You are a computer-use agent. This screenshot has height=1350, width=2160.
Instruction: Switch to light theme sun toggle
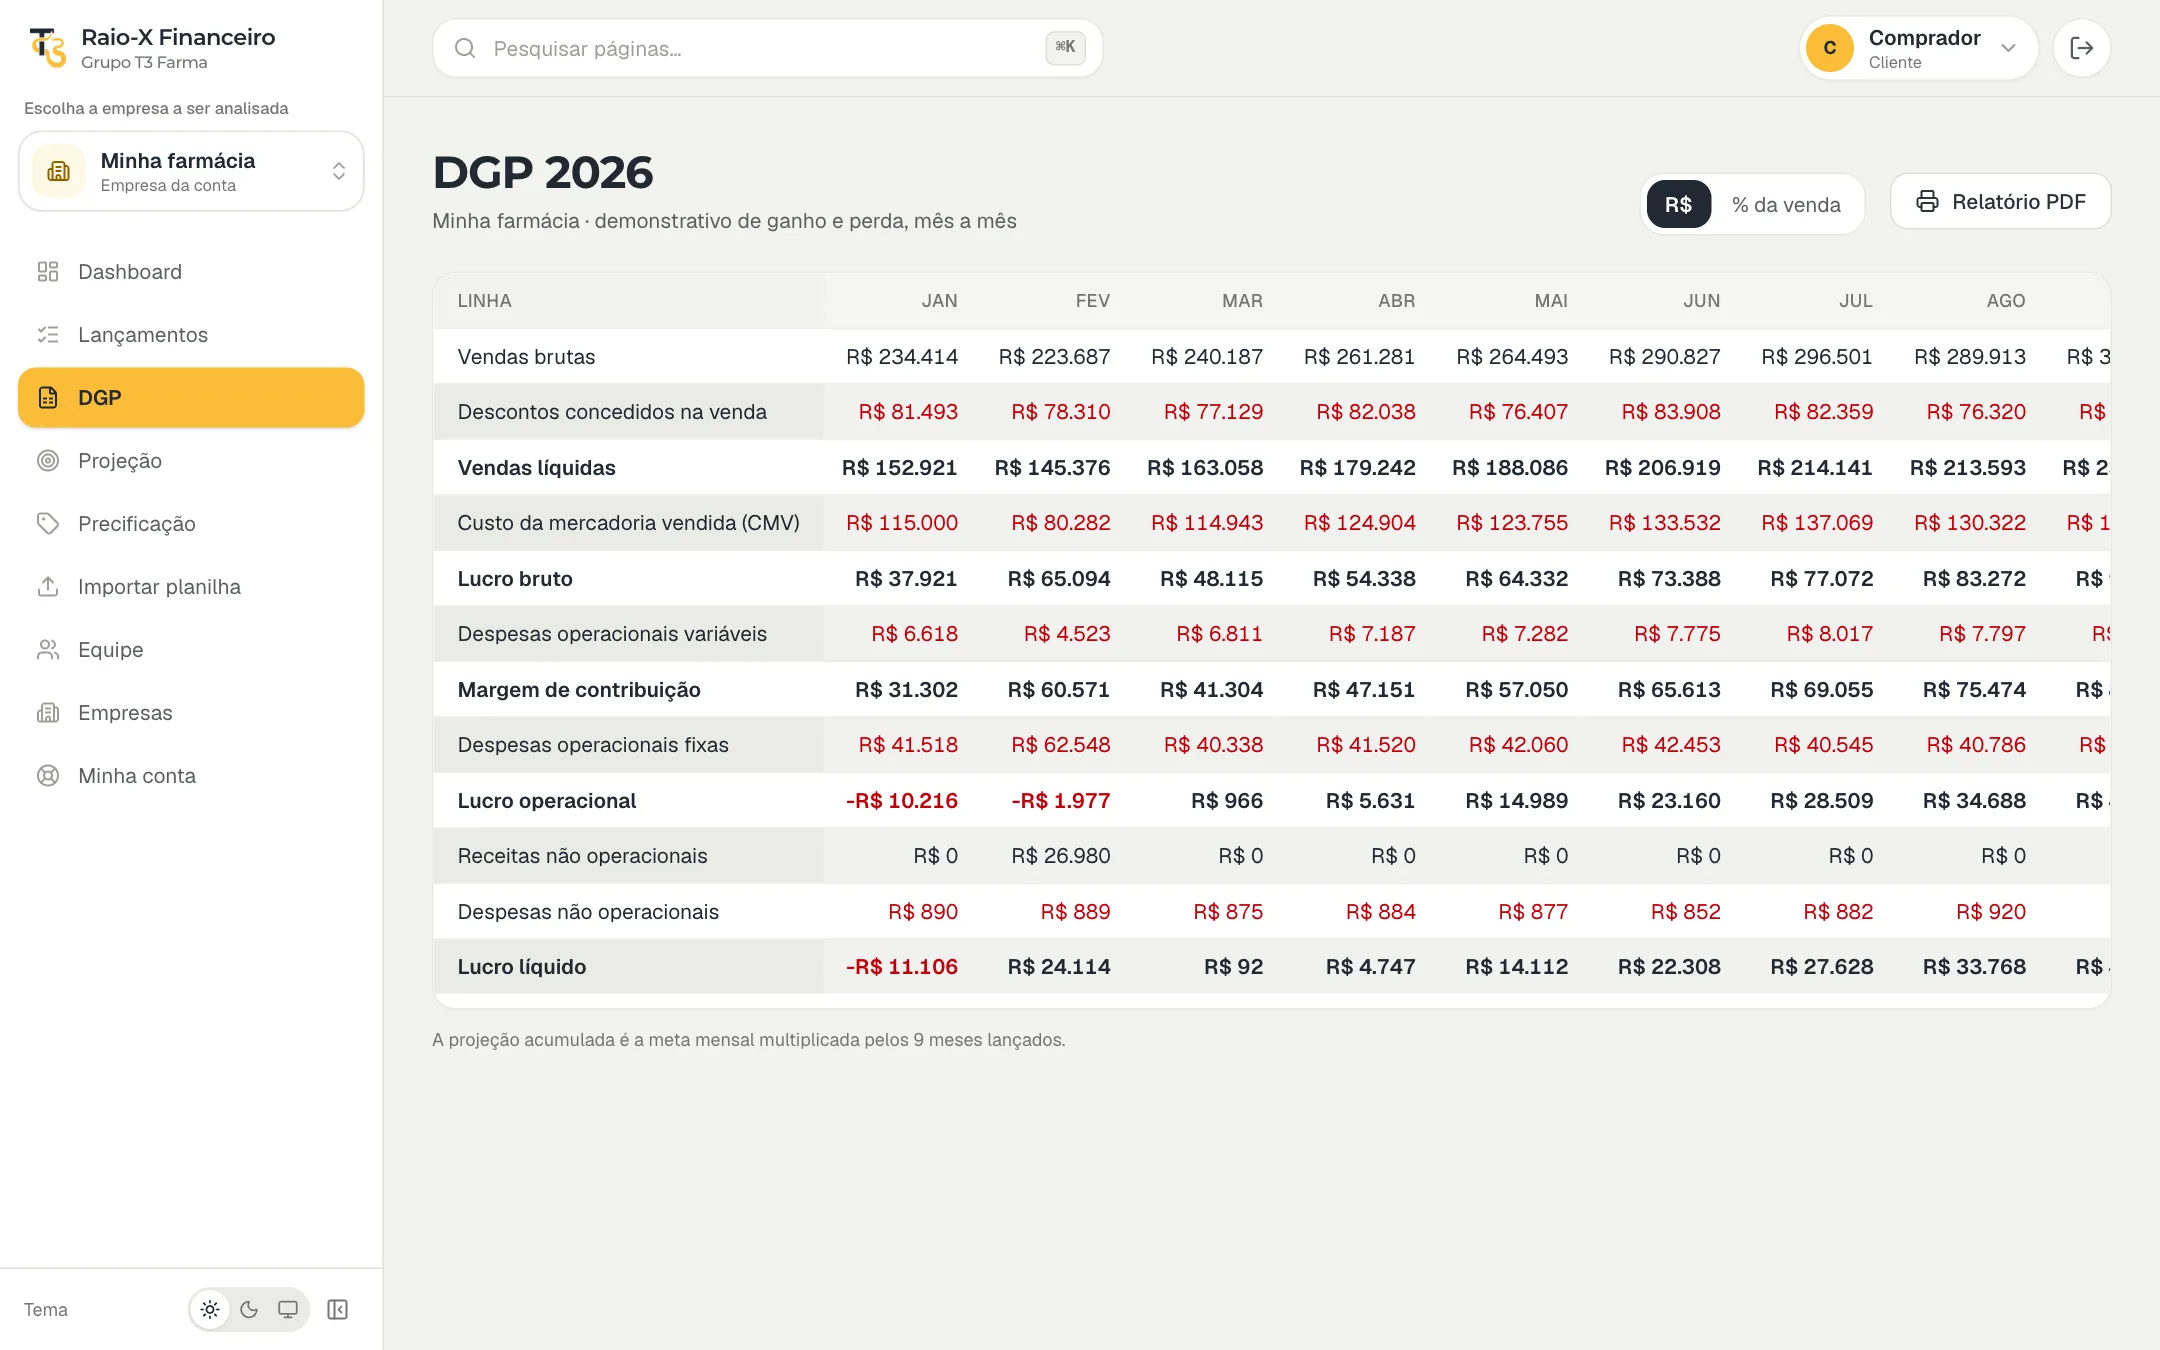(x=210, y=1310)
